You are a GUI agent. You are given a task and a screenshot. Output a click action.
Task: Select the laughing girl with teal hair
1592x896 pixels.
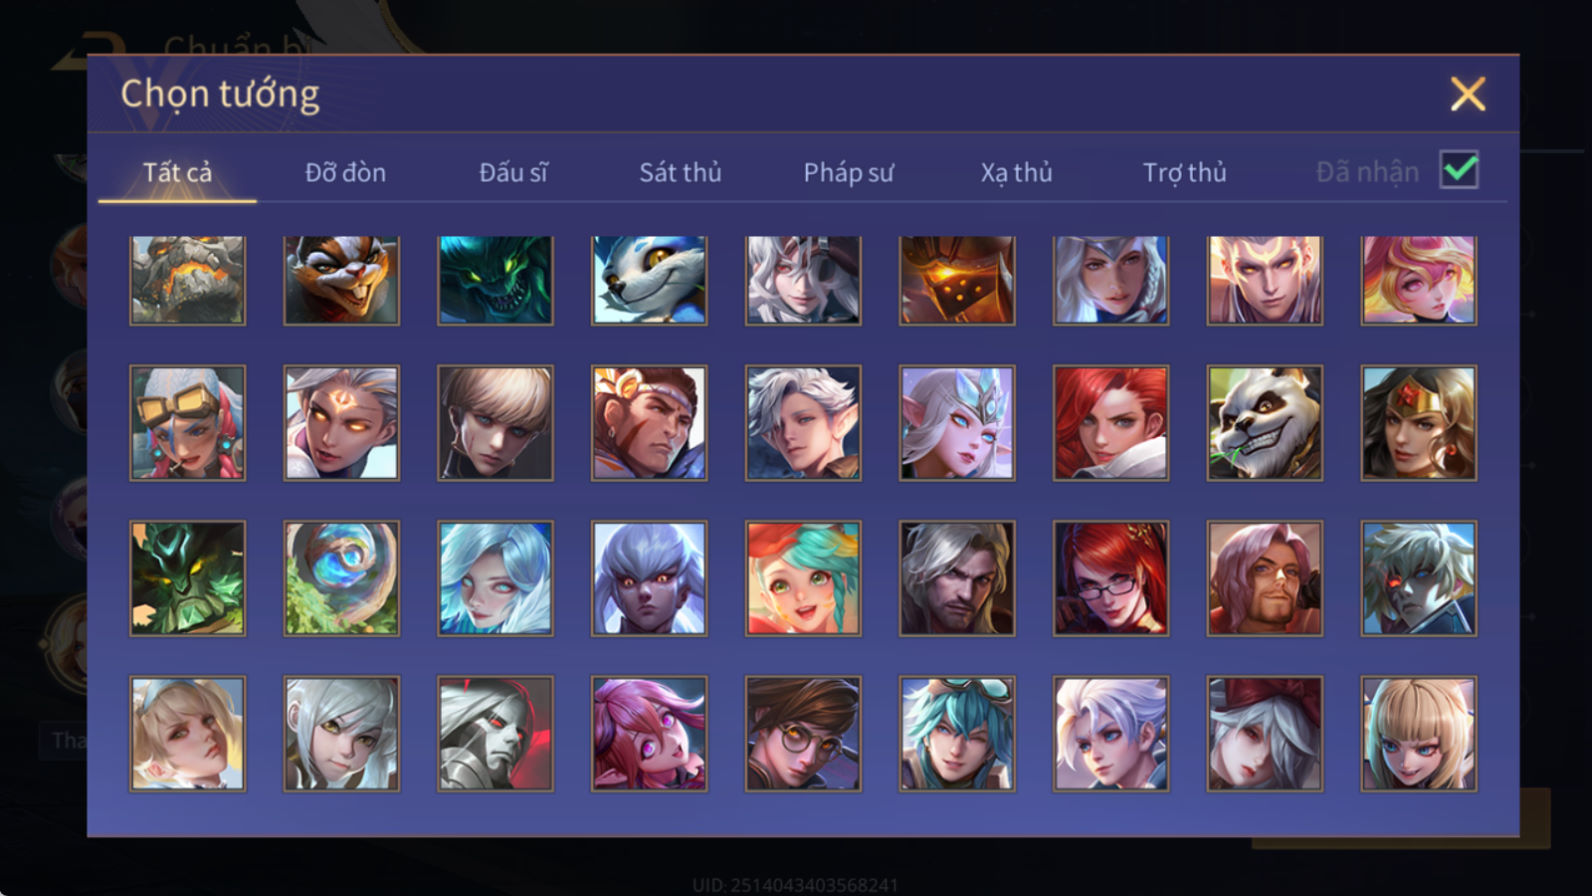803,578
